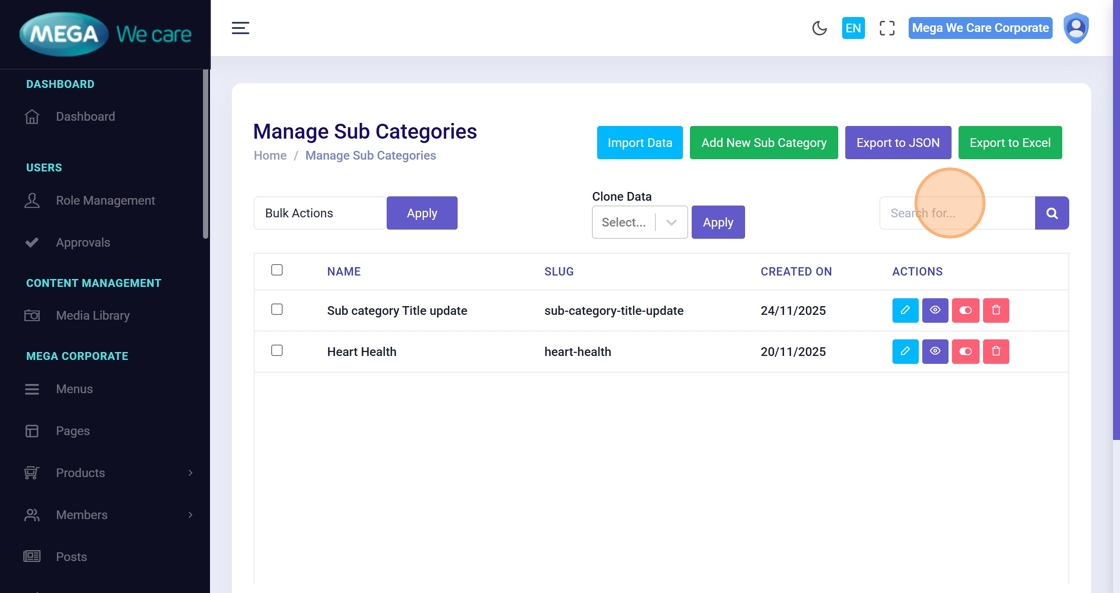Delete the Heart Health row
The width and height of the screenshot is (1120, 593).
click(996, 352)
